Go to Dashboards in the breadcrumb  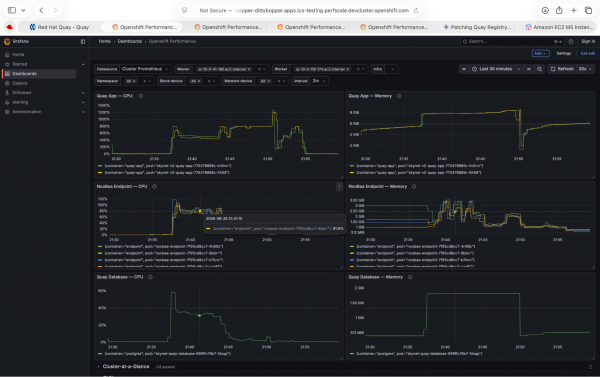point(130,41)
